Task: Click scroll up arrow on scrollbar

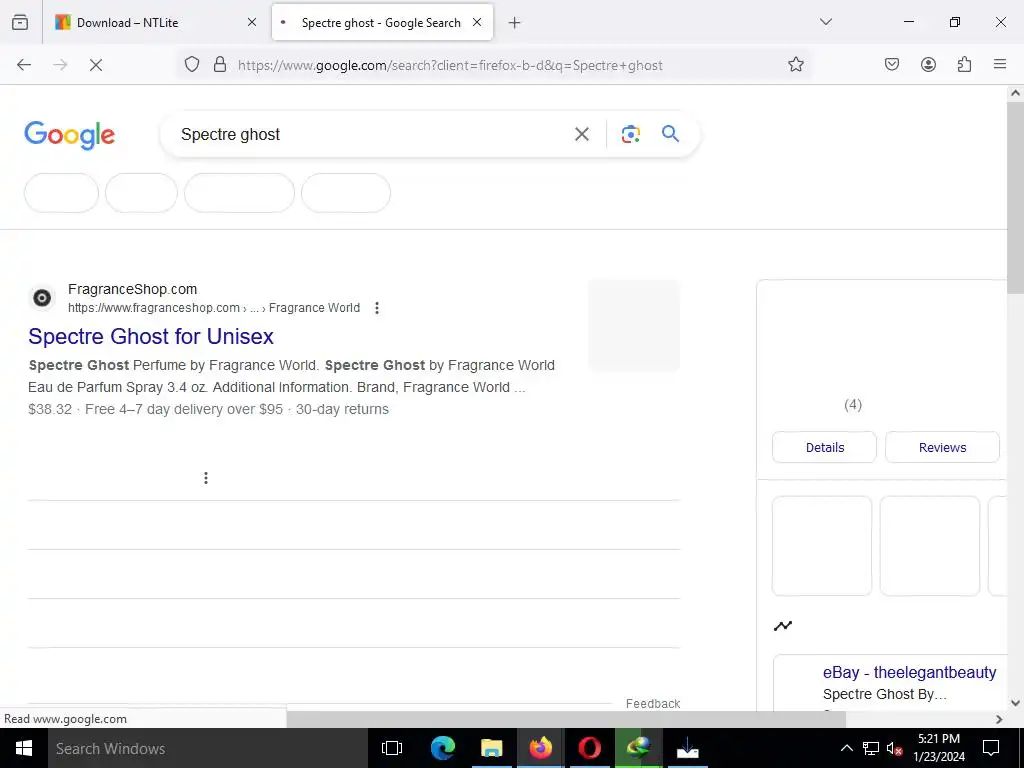Action: click(1015, 93)
